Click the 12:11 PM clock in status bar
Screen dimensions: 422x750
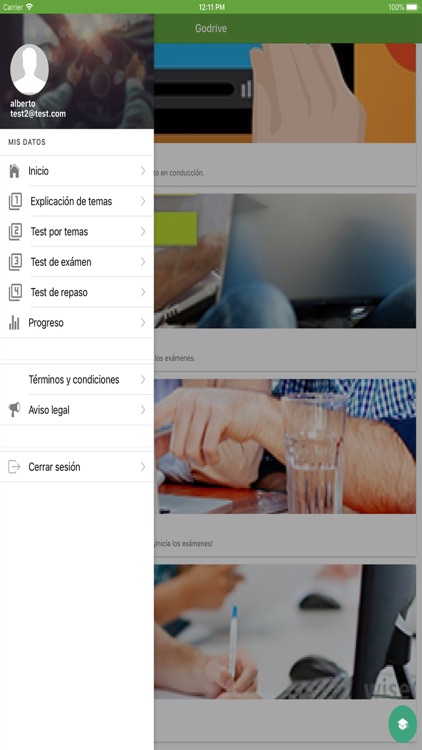click(211, 7)
